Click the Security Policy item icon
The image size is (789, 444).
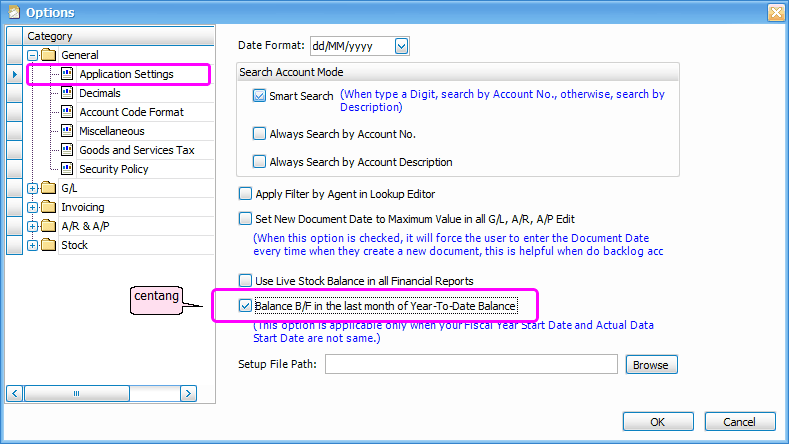(x=68, y=169)
